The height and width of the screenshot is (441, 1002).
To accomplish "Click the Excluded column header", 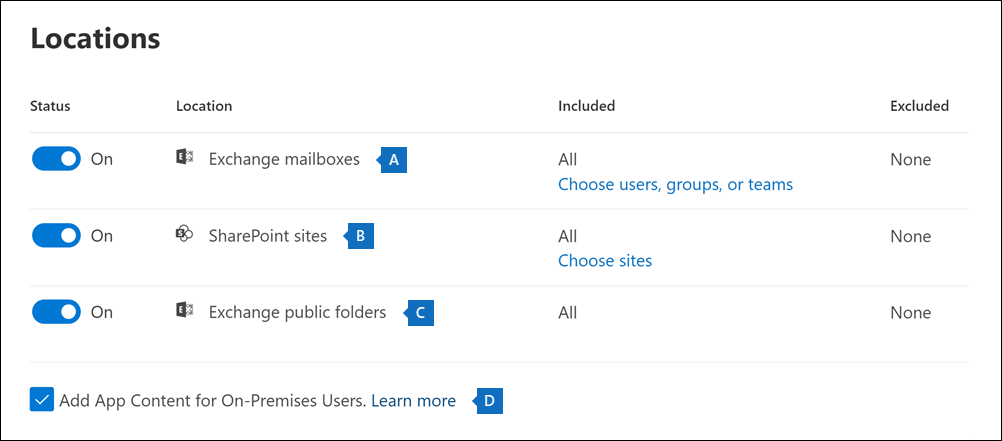I will tap(920, 105).
